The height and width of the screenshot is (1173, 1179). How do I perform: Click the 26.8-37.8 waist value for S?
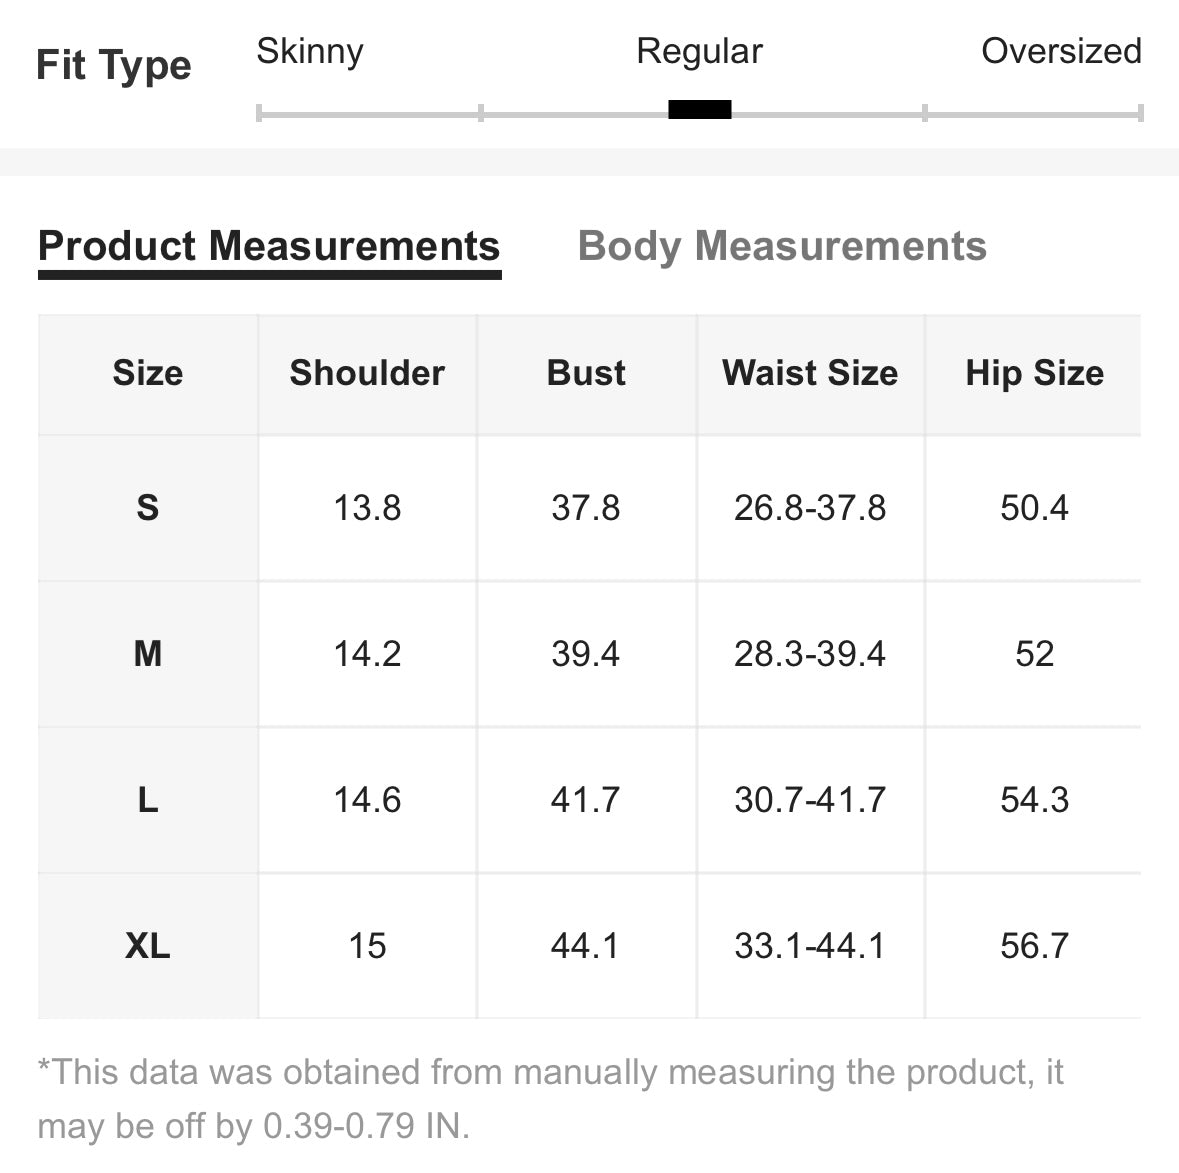(x=810, y=508)
